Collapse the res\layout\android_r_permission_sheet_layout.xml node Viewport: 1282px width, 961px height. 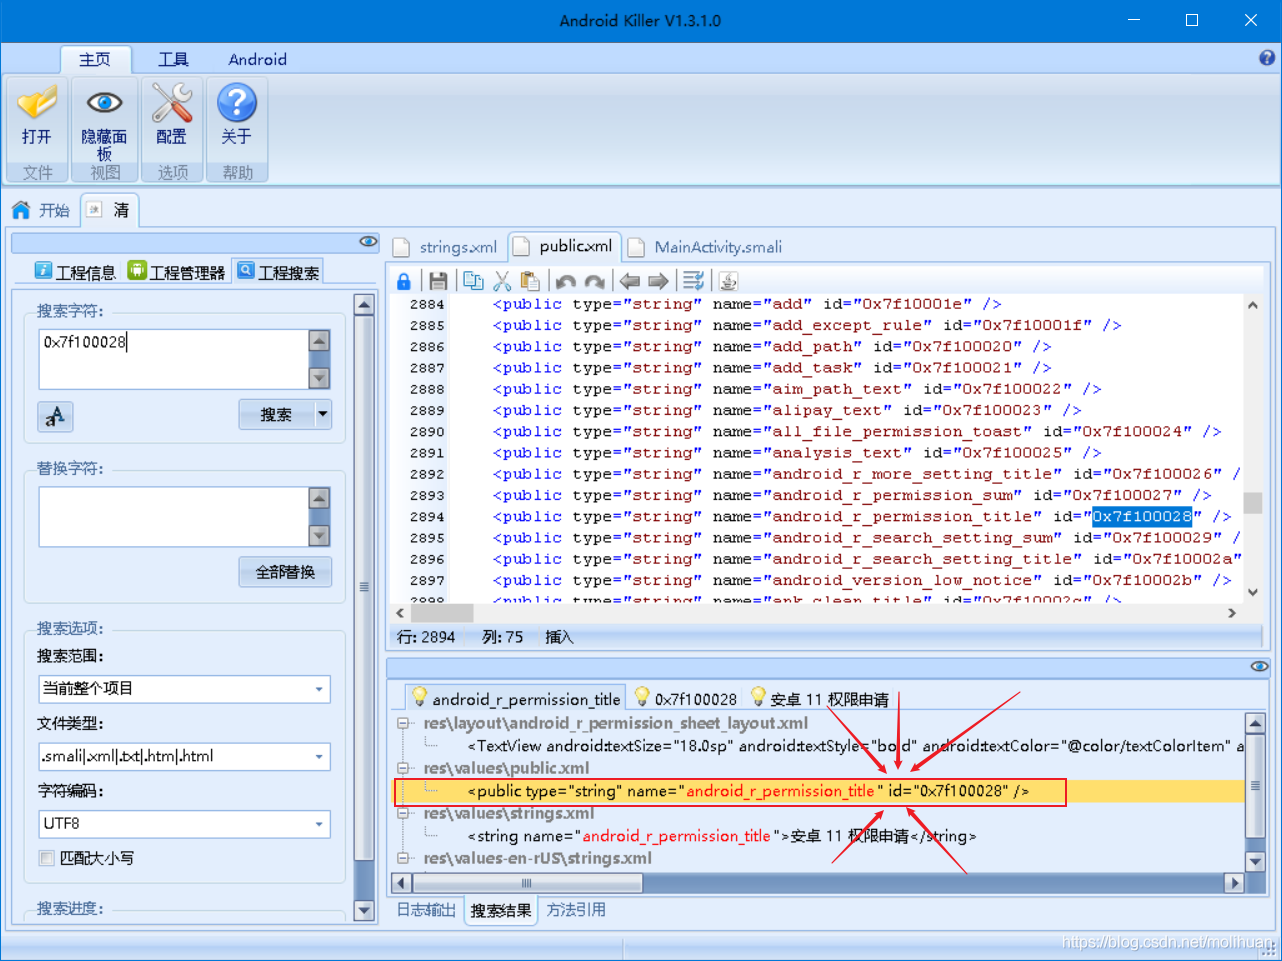click(x=402, y=723)
